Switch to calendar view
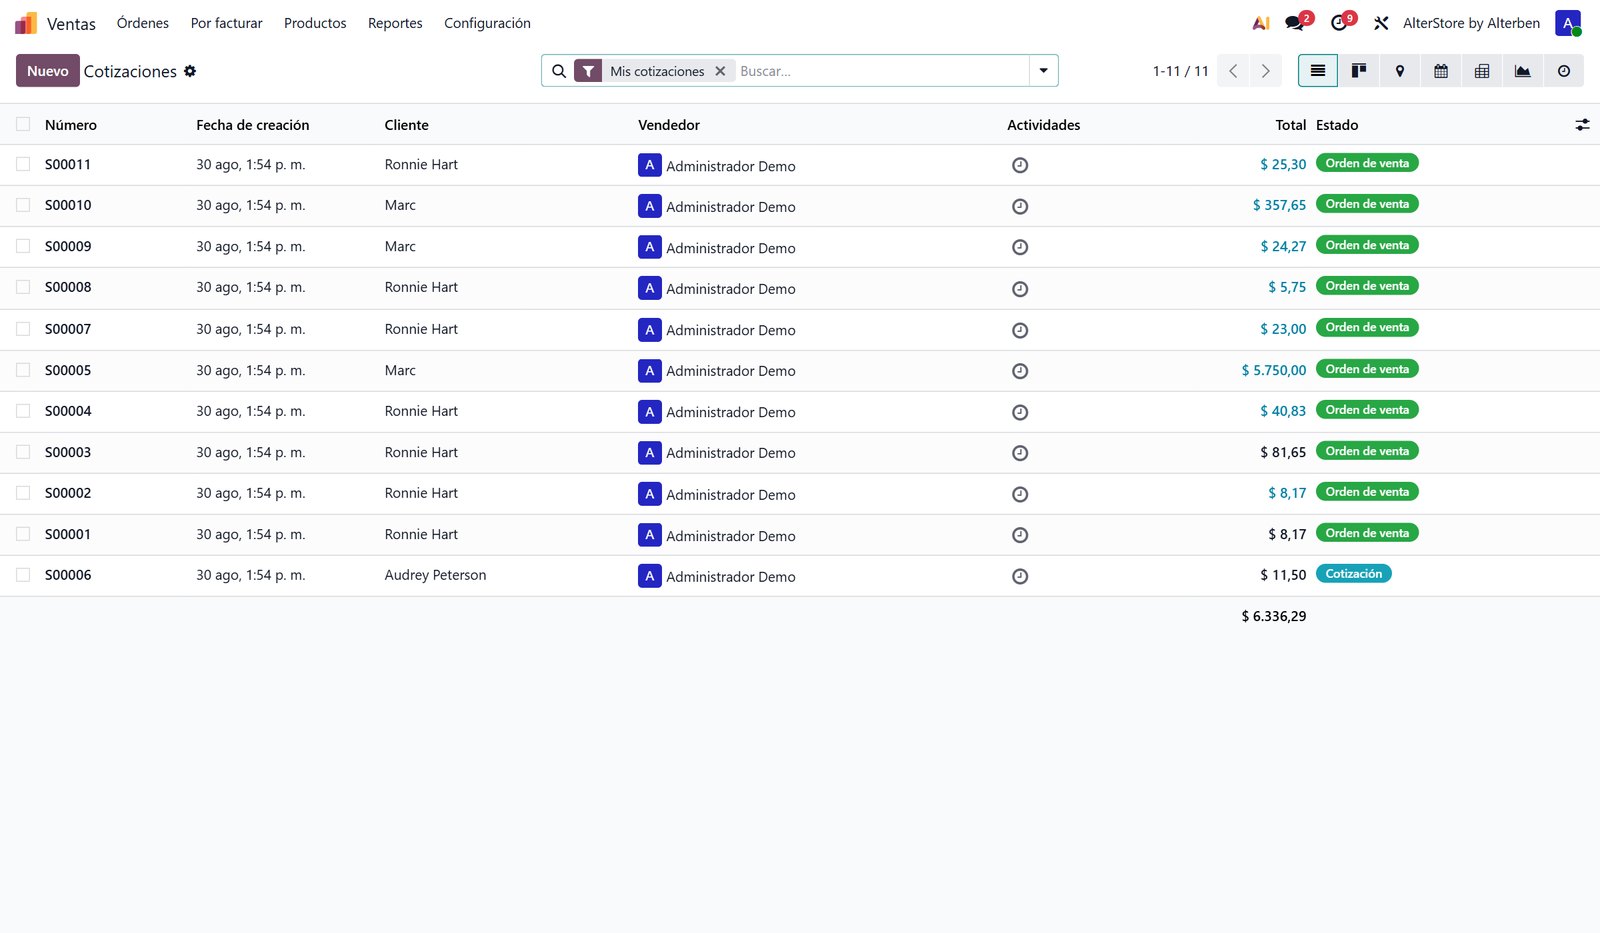The height and width of the screenshot is (933, 1600). [x=1441, y=71]
